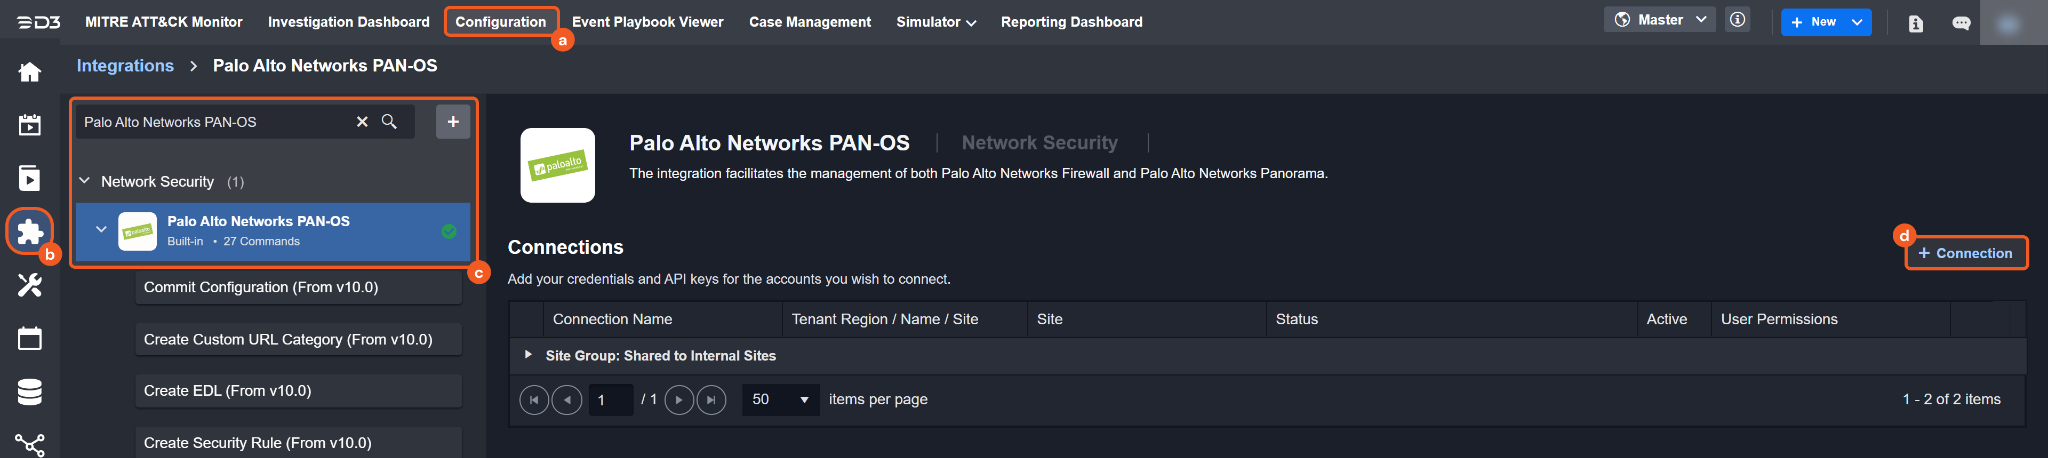Go to the next page of connections
Viewport: 2048px width, 458px height.
(679, 400)
